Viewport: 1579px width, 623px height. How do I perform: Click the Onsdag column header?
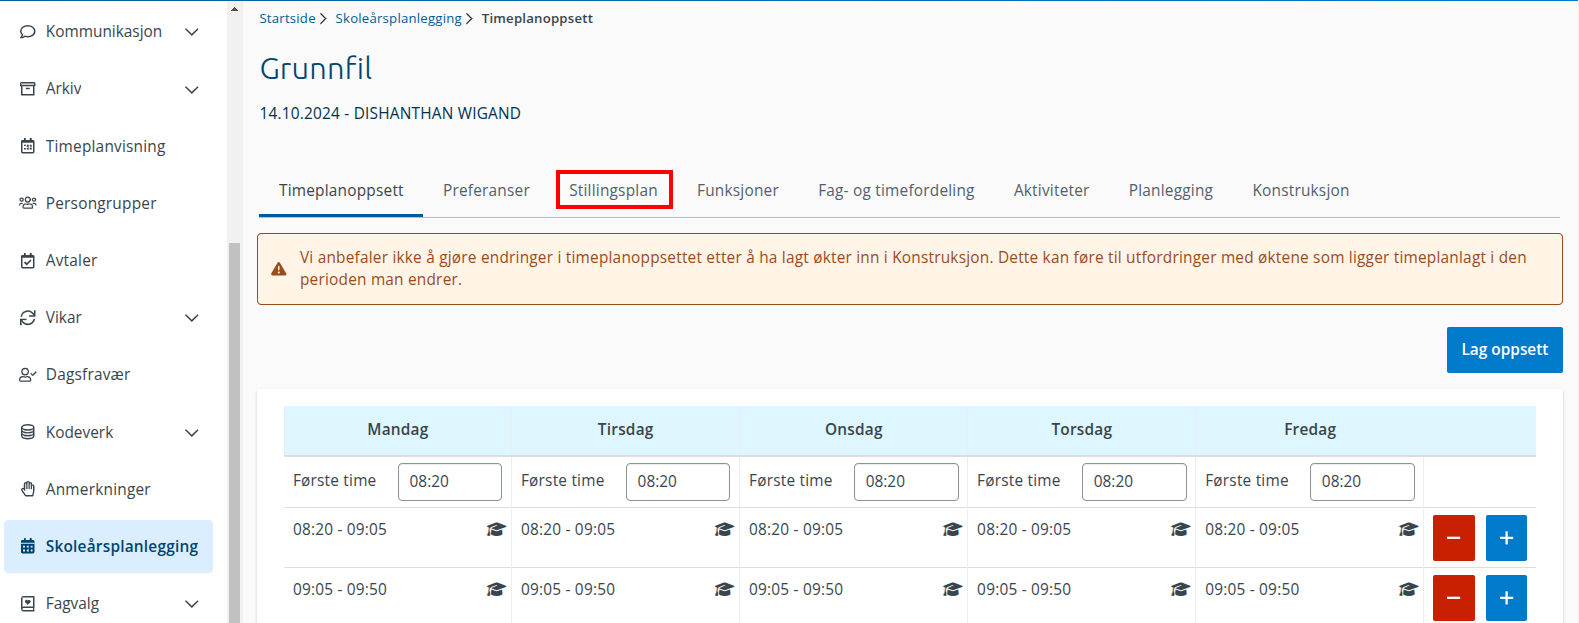tap(854, 430)
